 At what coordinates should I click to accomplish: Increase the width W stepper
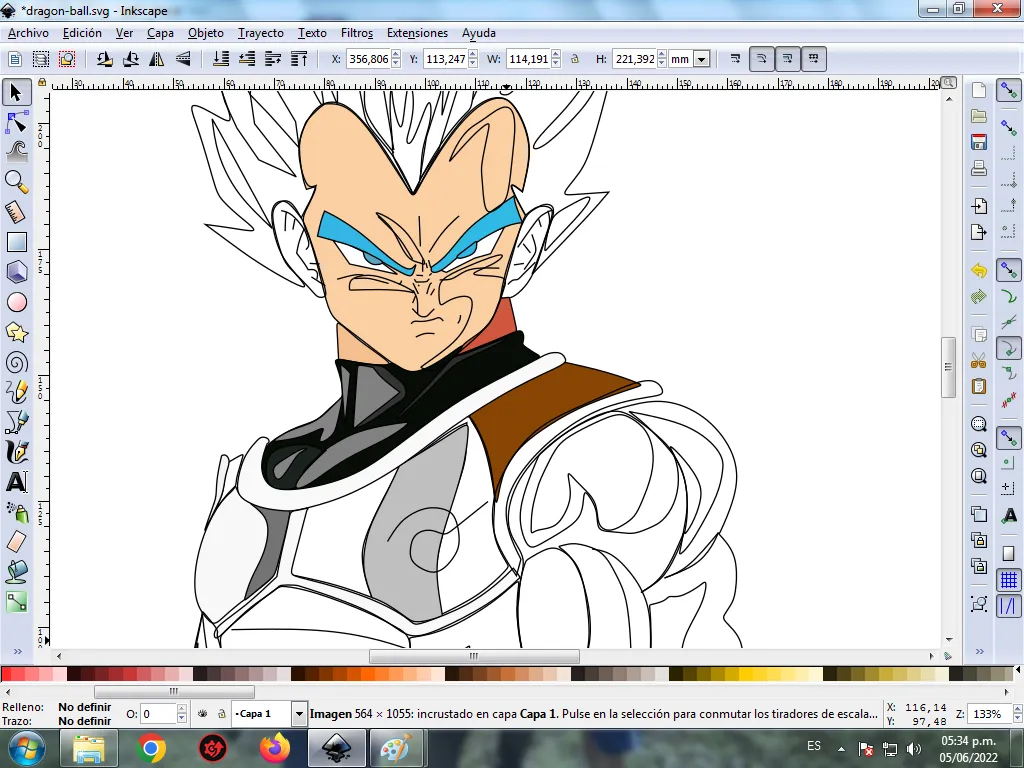pos(556,54)
